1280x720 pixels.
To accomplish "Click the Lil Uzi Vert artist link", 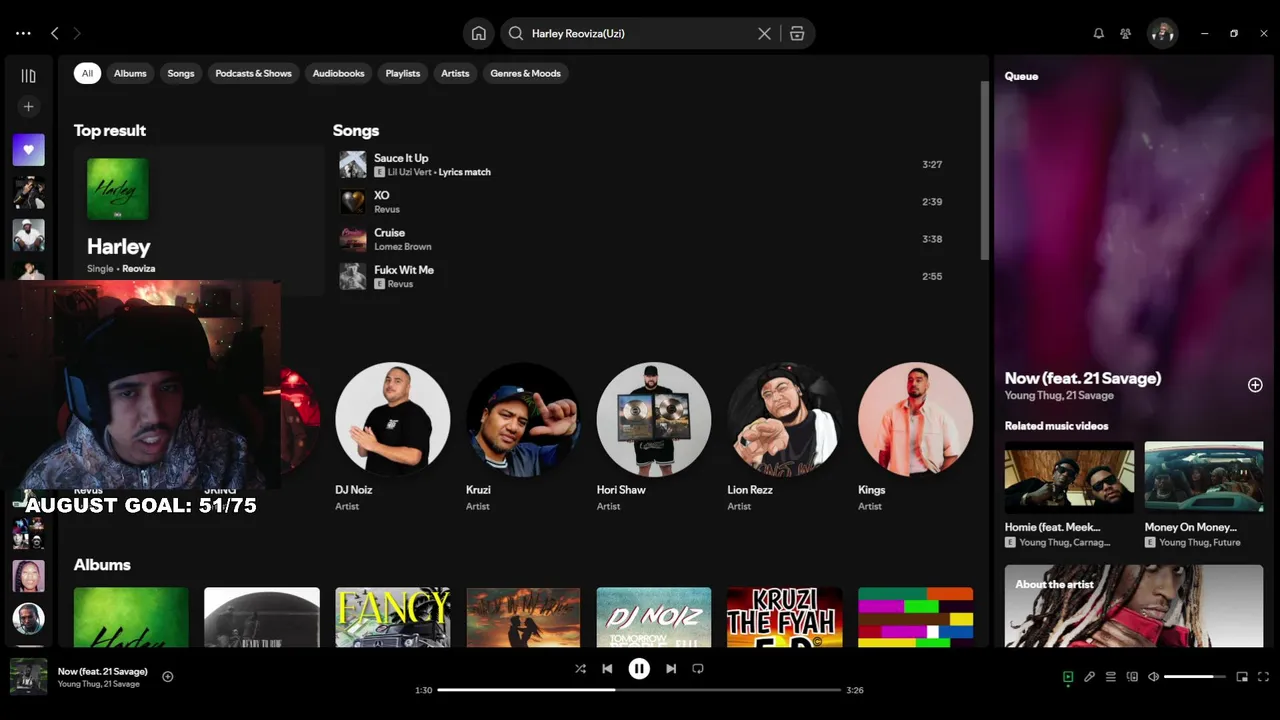I will click(x=411, y=172).
